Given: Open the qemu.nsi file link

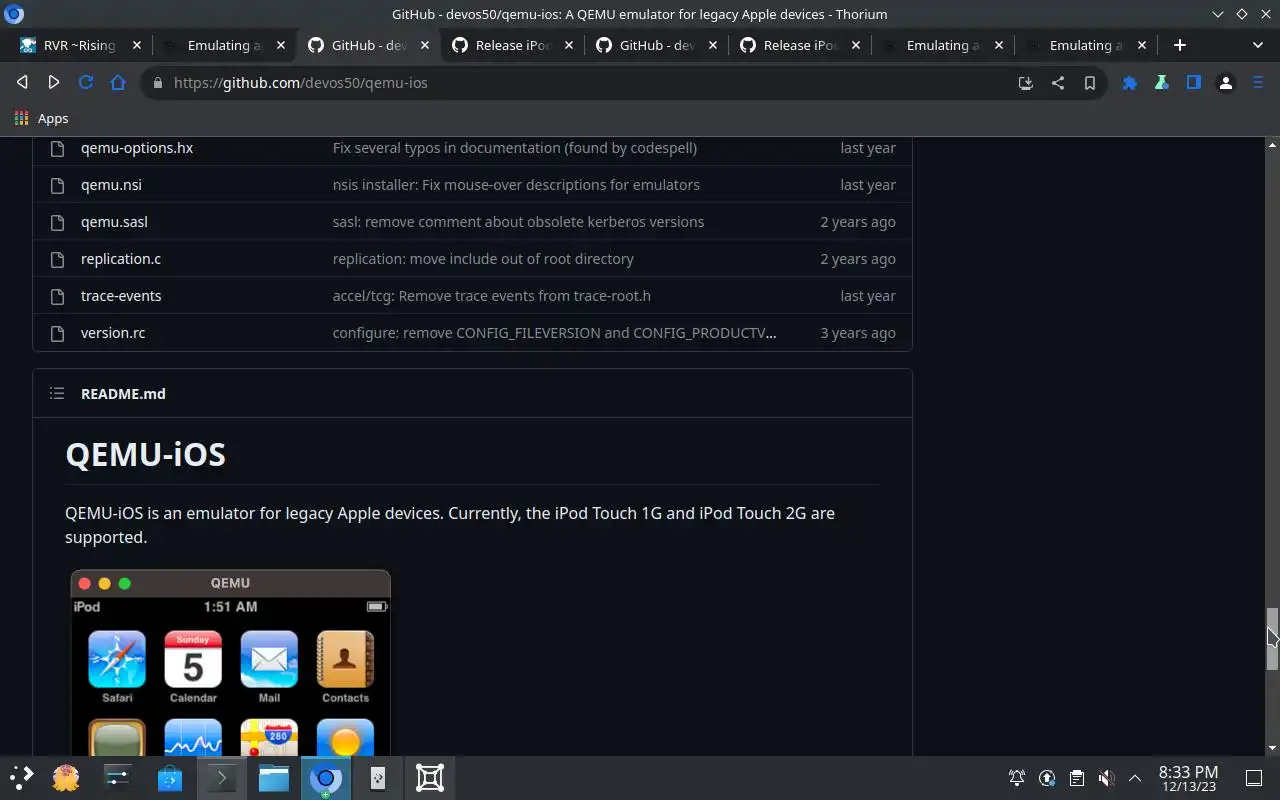Looking at the screenshot, I should click(x=111, y=185).
